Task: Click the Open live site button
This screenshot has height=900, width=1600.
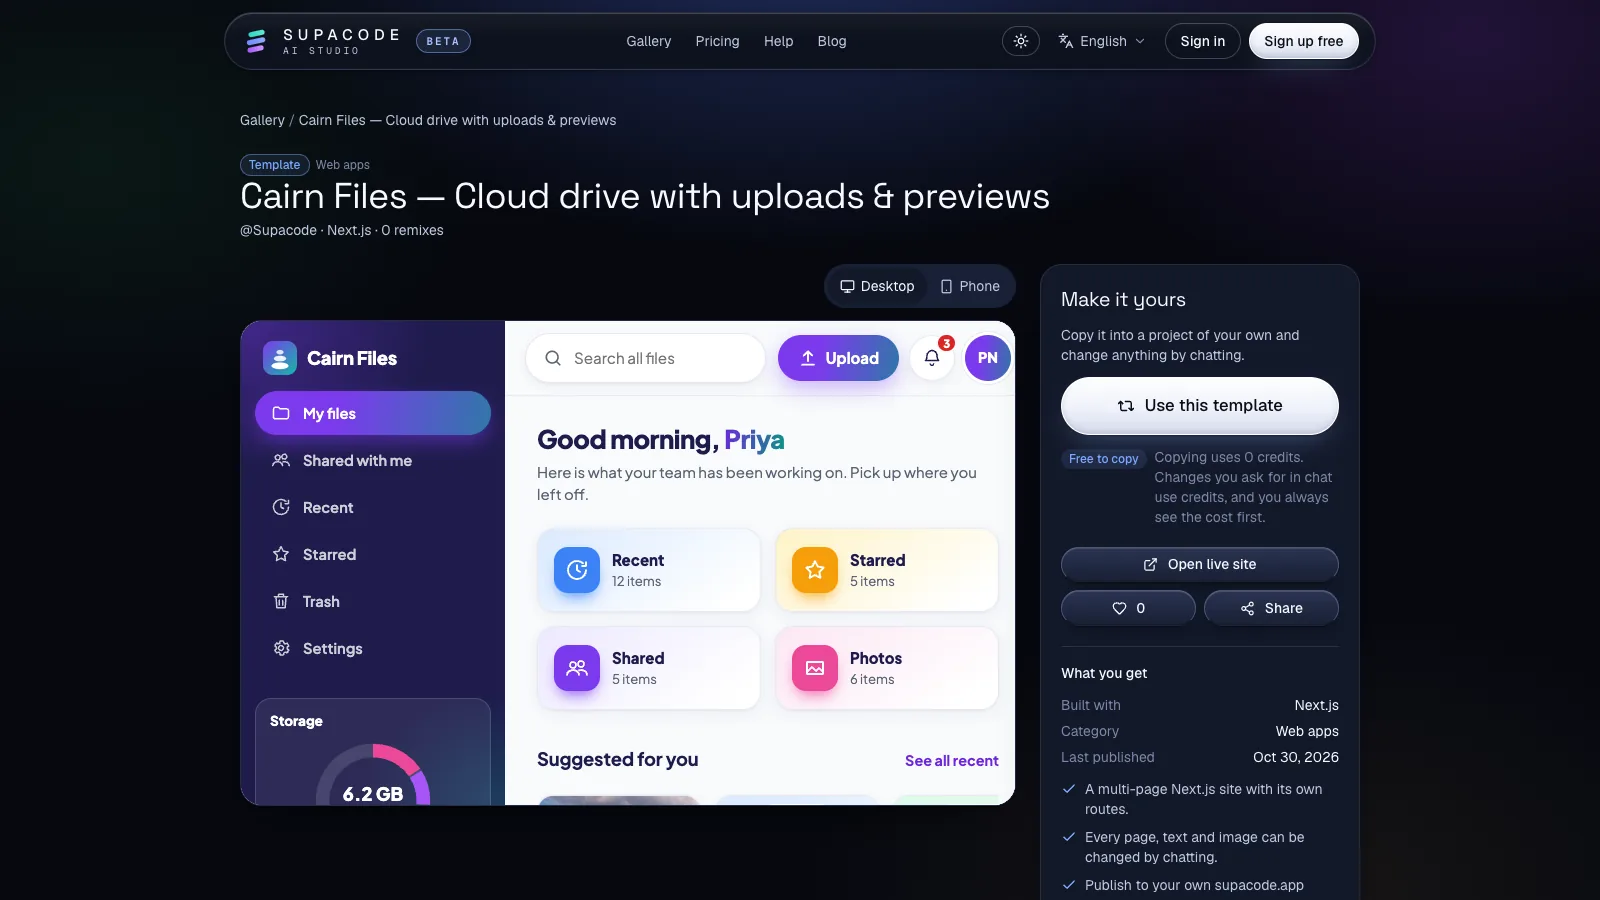Action: [x=1200, y=564]
